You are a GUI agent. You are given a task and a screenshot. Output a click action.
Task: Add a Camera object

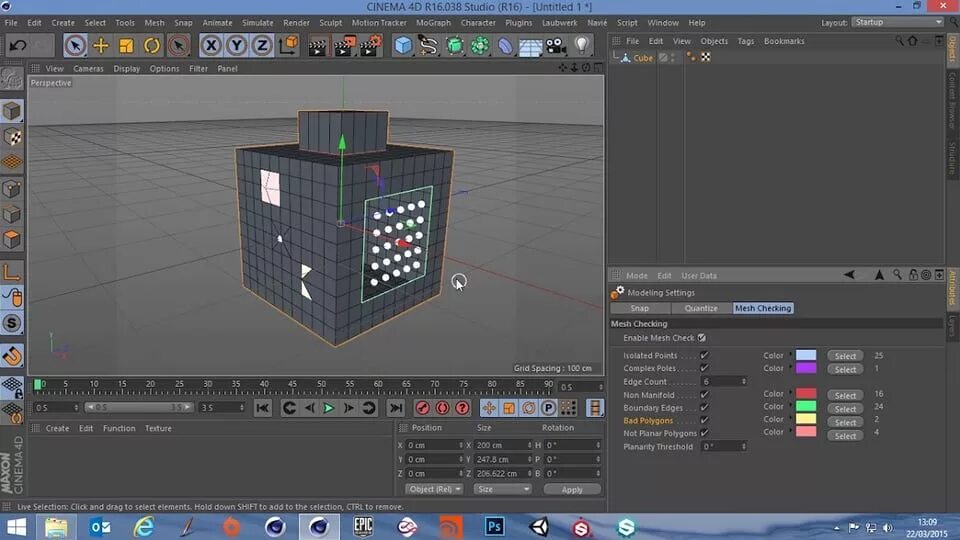coord(556,45)
